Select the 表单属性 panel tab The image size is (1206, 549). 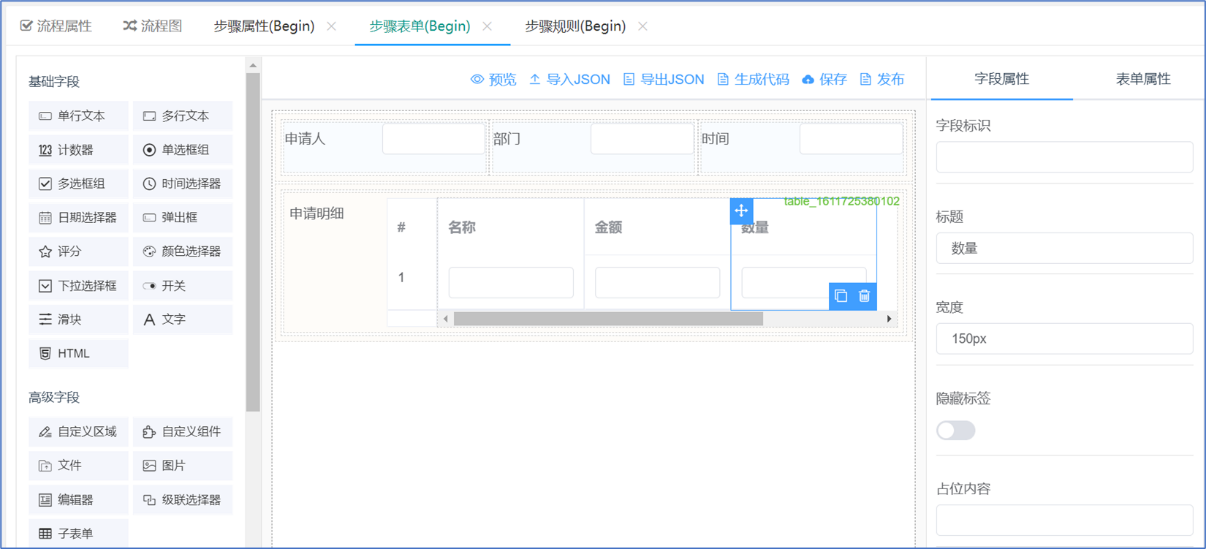tap(1143, 79)
